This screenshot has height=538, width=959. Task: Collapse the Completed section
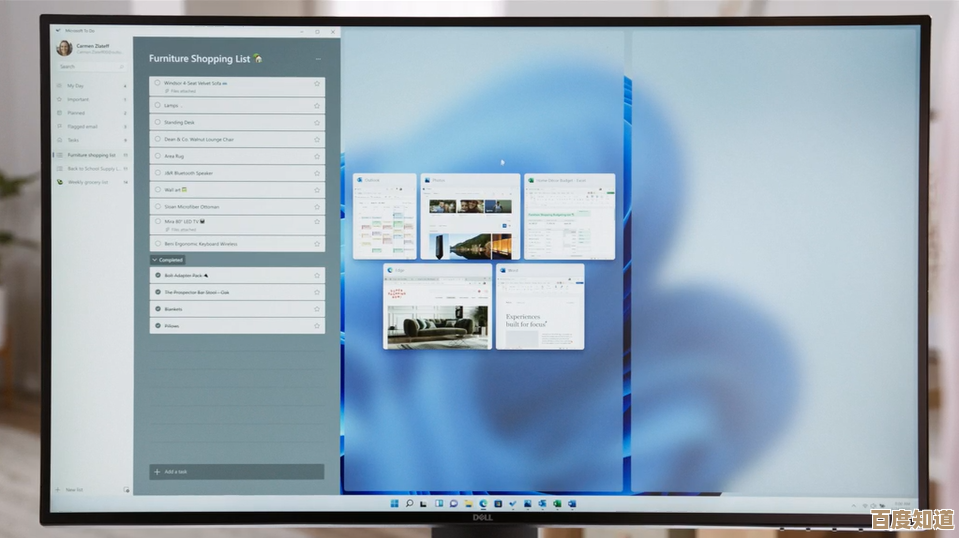[155, 260]
